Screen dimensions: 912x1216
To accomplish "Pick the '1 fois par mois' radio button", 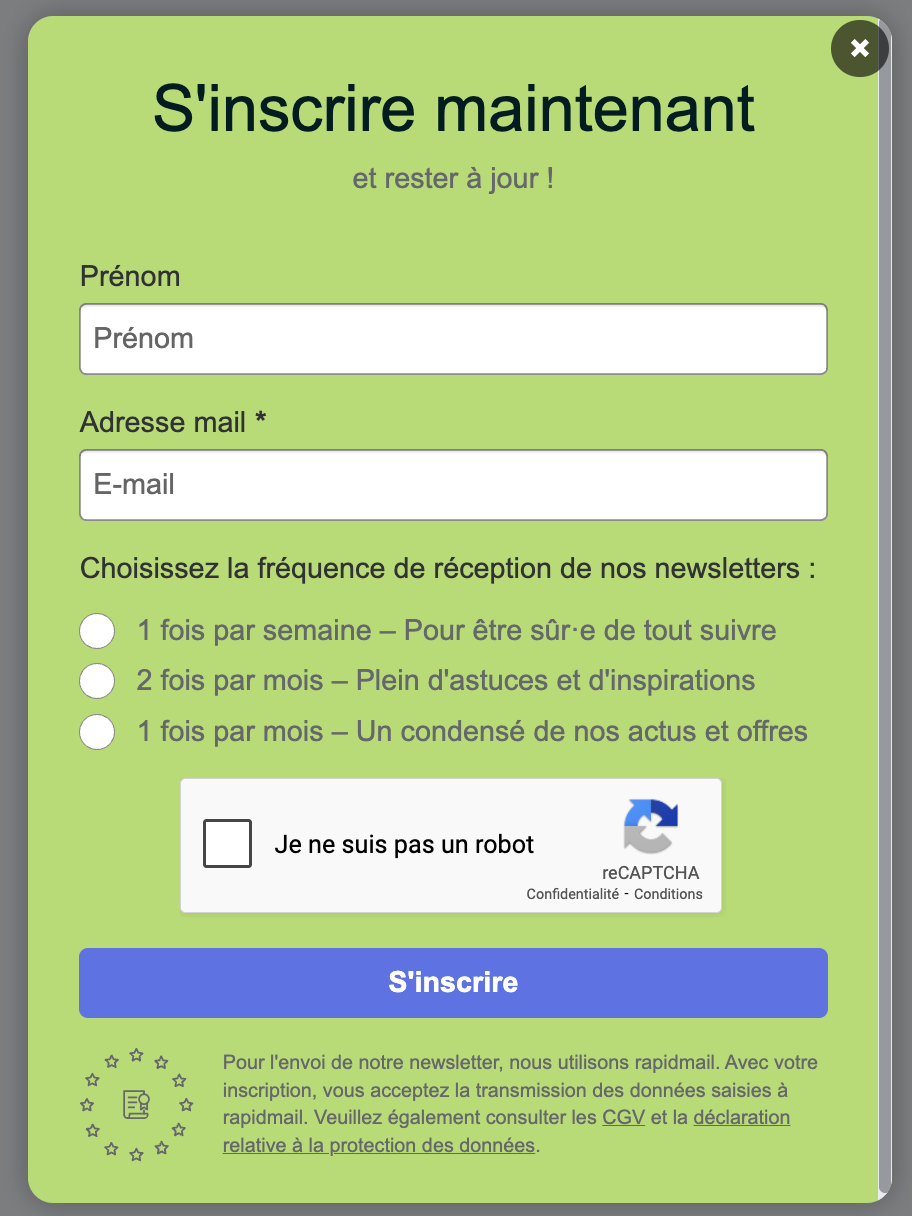I will click(97, 731).
